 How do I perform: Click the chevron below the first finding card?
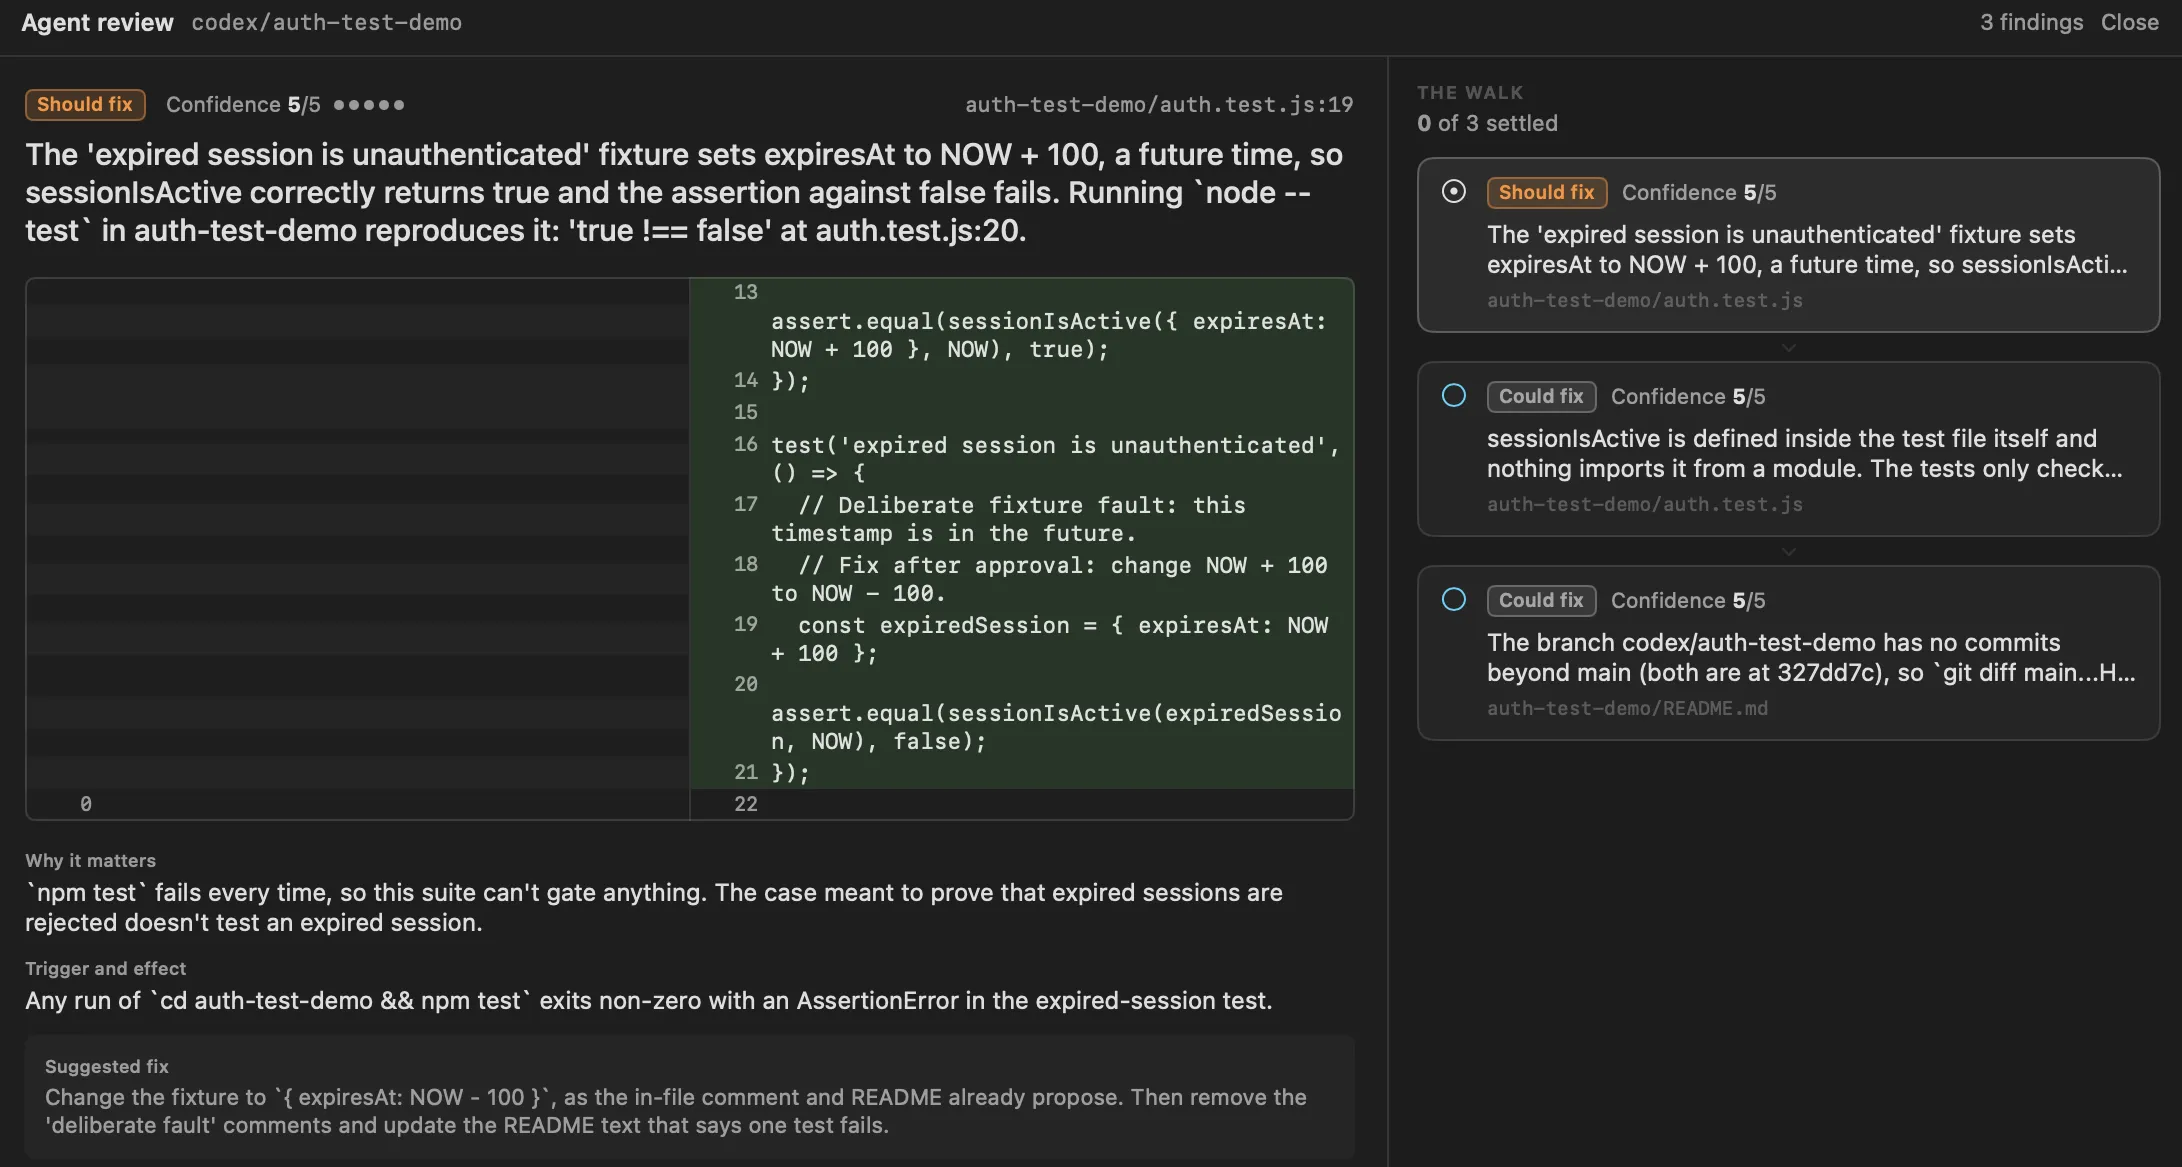click(x=1788, y=348)
